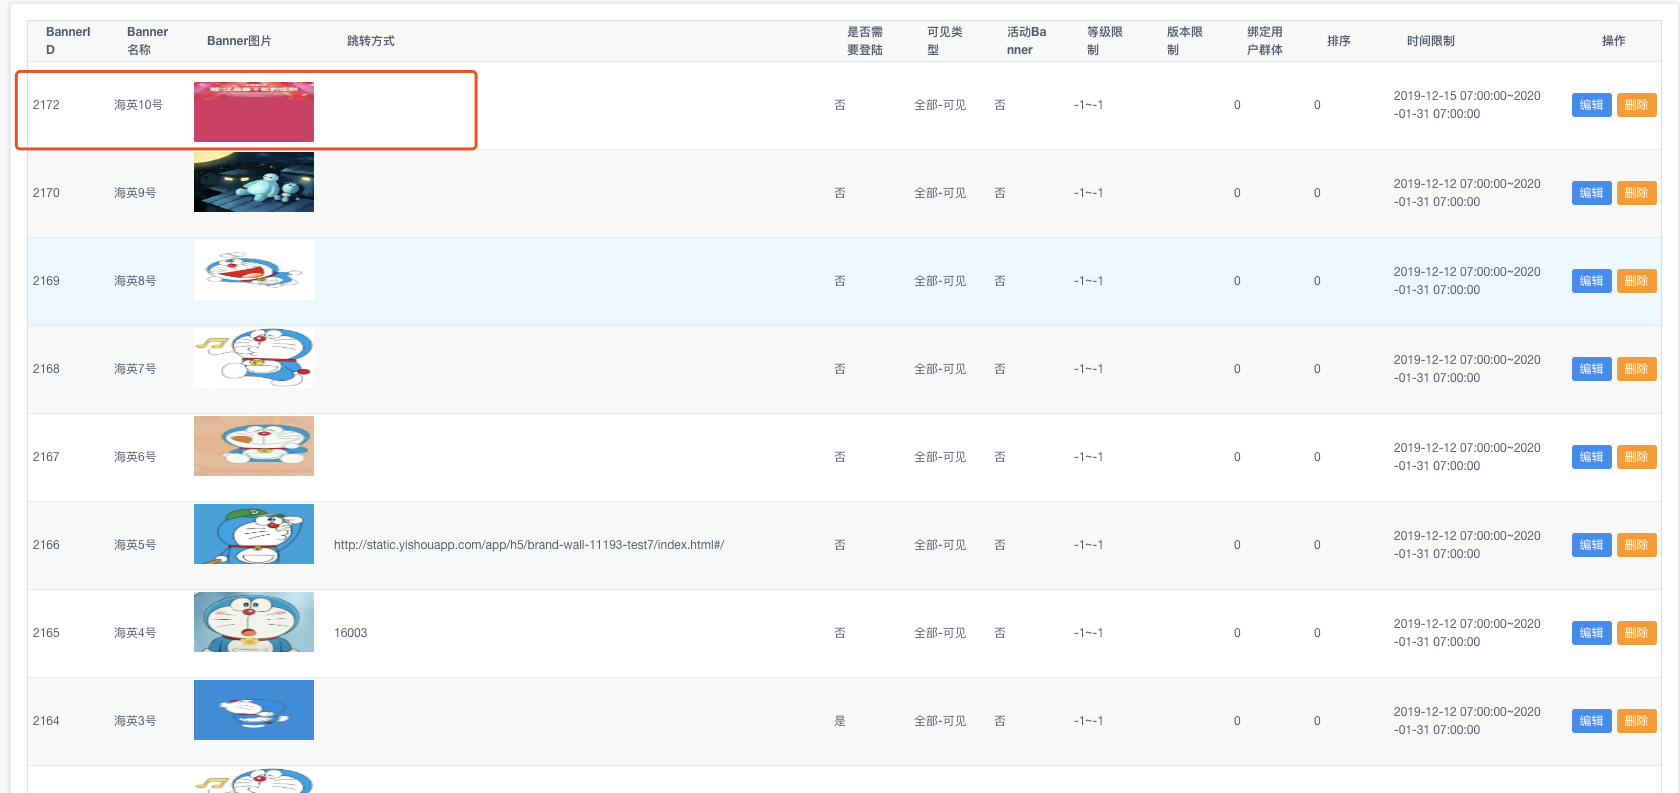
Task: Select ID cell 2172
Action: 46,105
